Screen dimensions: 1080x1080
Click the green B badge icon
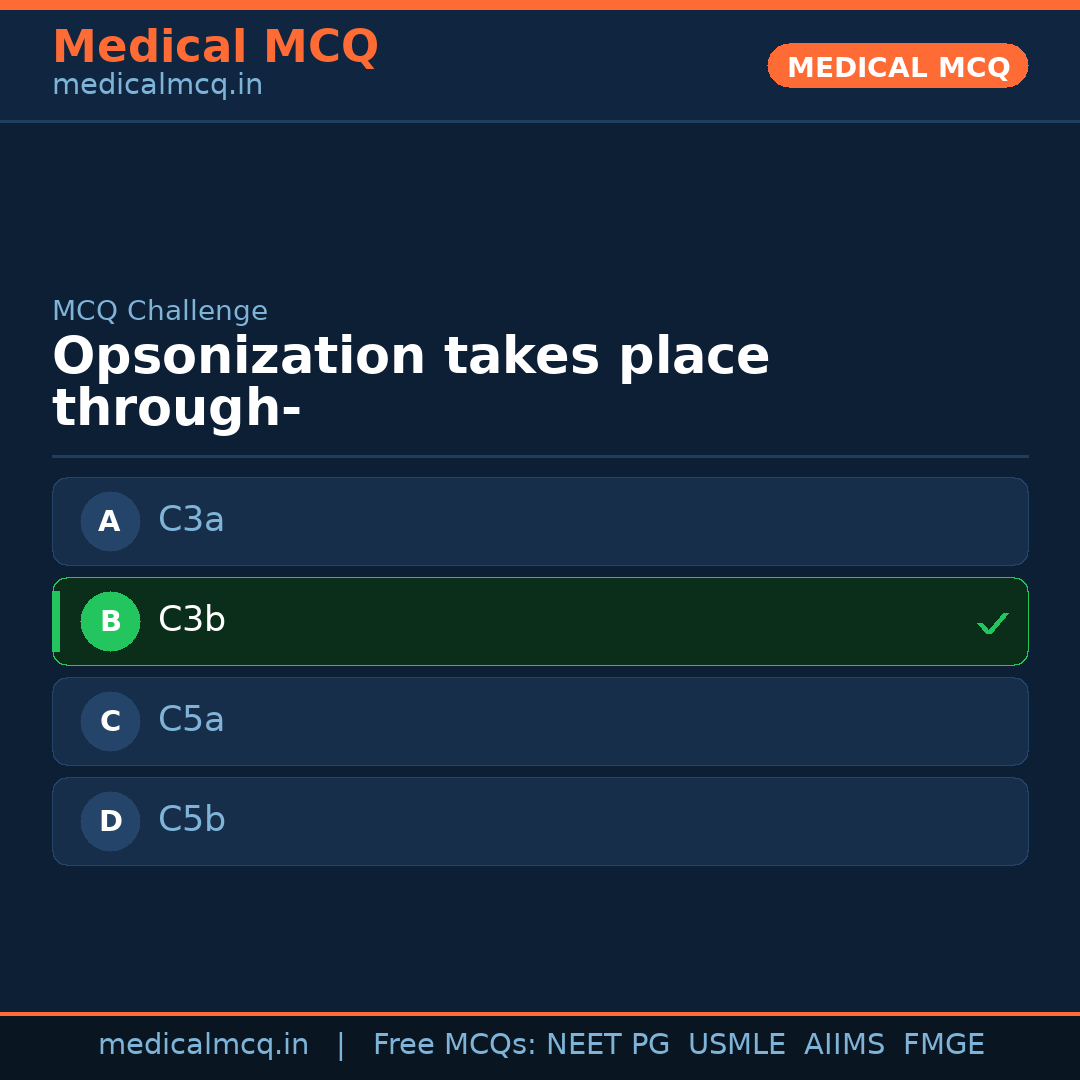coord(110,621)
